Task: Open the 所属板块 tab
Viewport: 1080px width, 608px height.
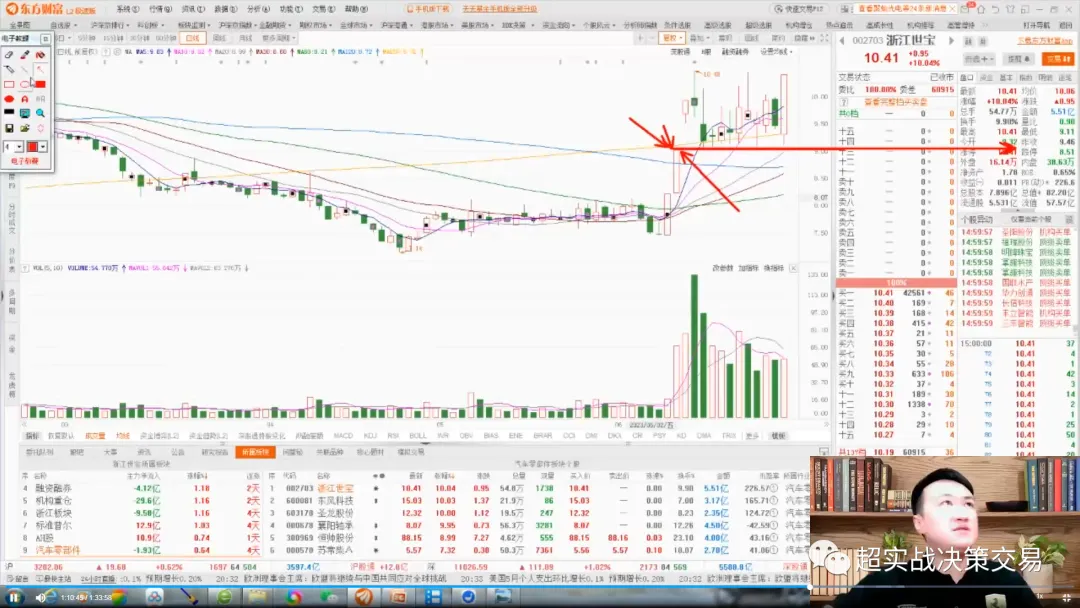Action: (x=255, y=452)
